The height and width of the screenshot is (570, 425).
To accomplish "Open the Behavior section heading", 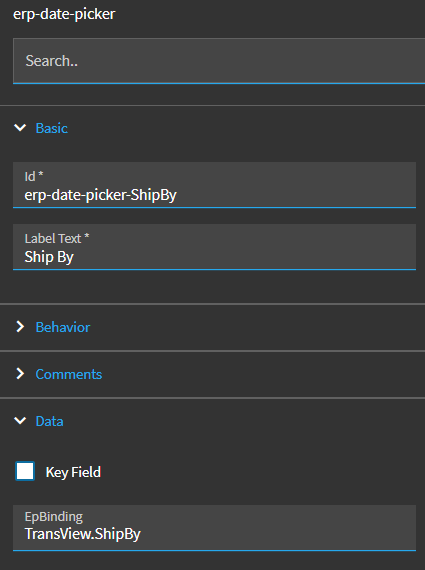I will [63, 327].
